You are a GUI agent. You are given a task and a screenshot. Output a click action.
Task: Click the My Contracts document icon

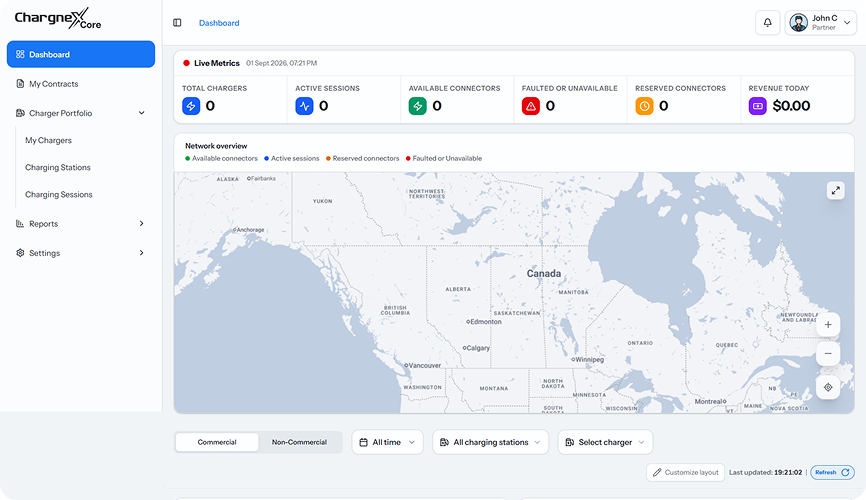click(x=20, y=84)
